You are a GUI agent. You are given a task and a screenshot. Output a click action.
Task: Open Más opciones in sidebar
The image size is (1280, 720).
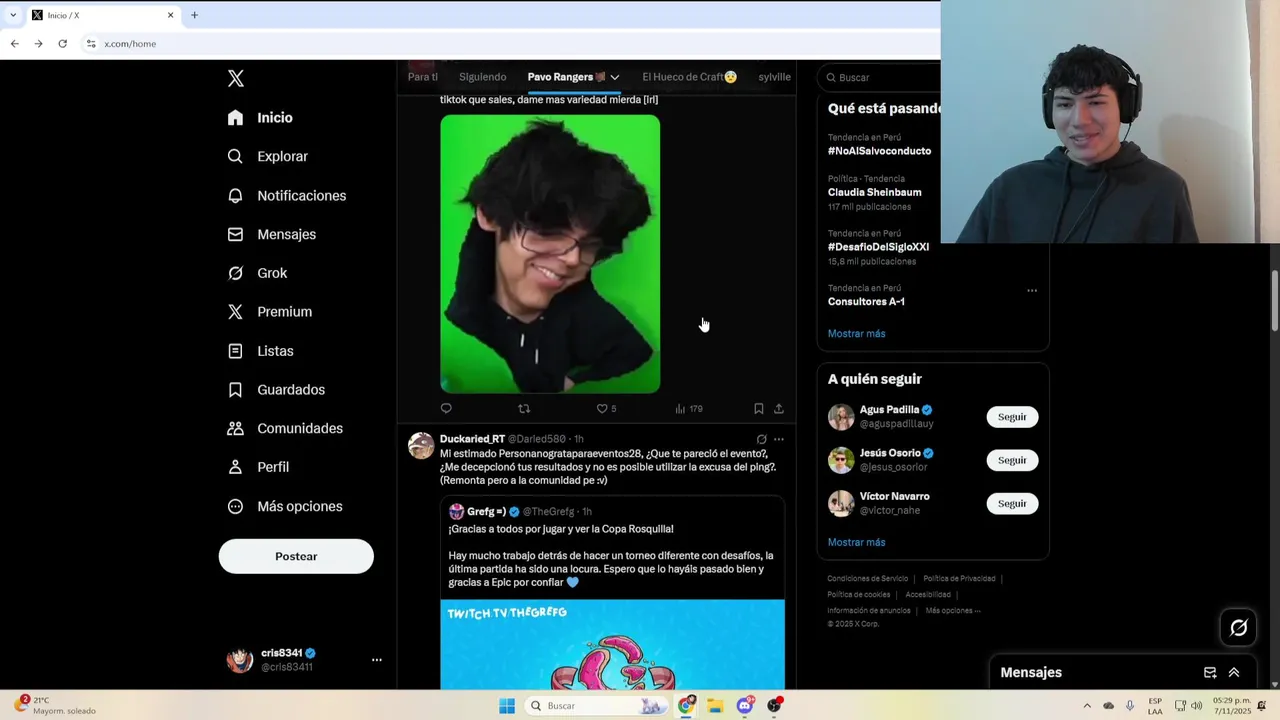[285, 506]
